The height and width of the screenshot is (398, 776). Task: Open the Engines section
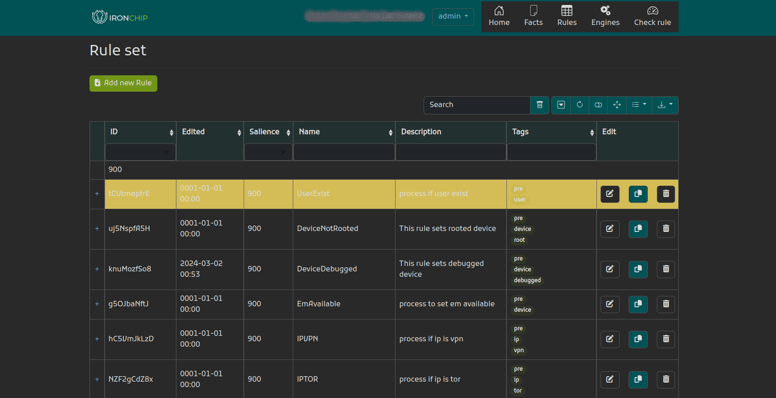(605, 16)
